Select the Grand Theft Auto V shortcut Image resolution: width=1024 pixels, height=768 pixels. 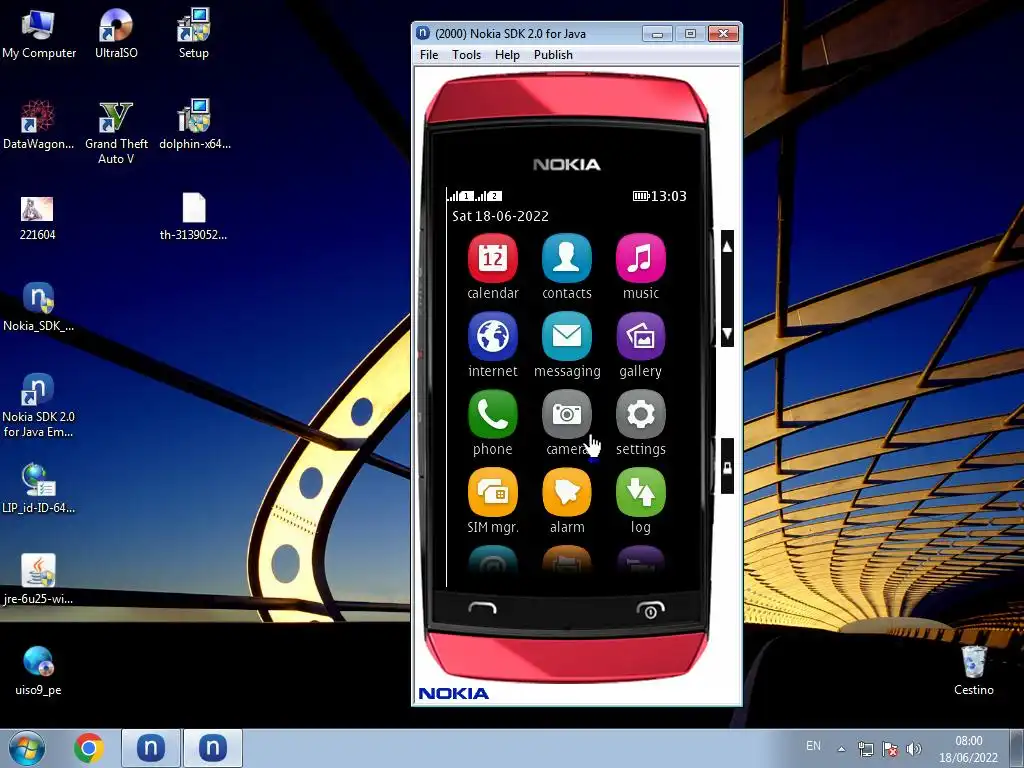pos(116,133)
